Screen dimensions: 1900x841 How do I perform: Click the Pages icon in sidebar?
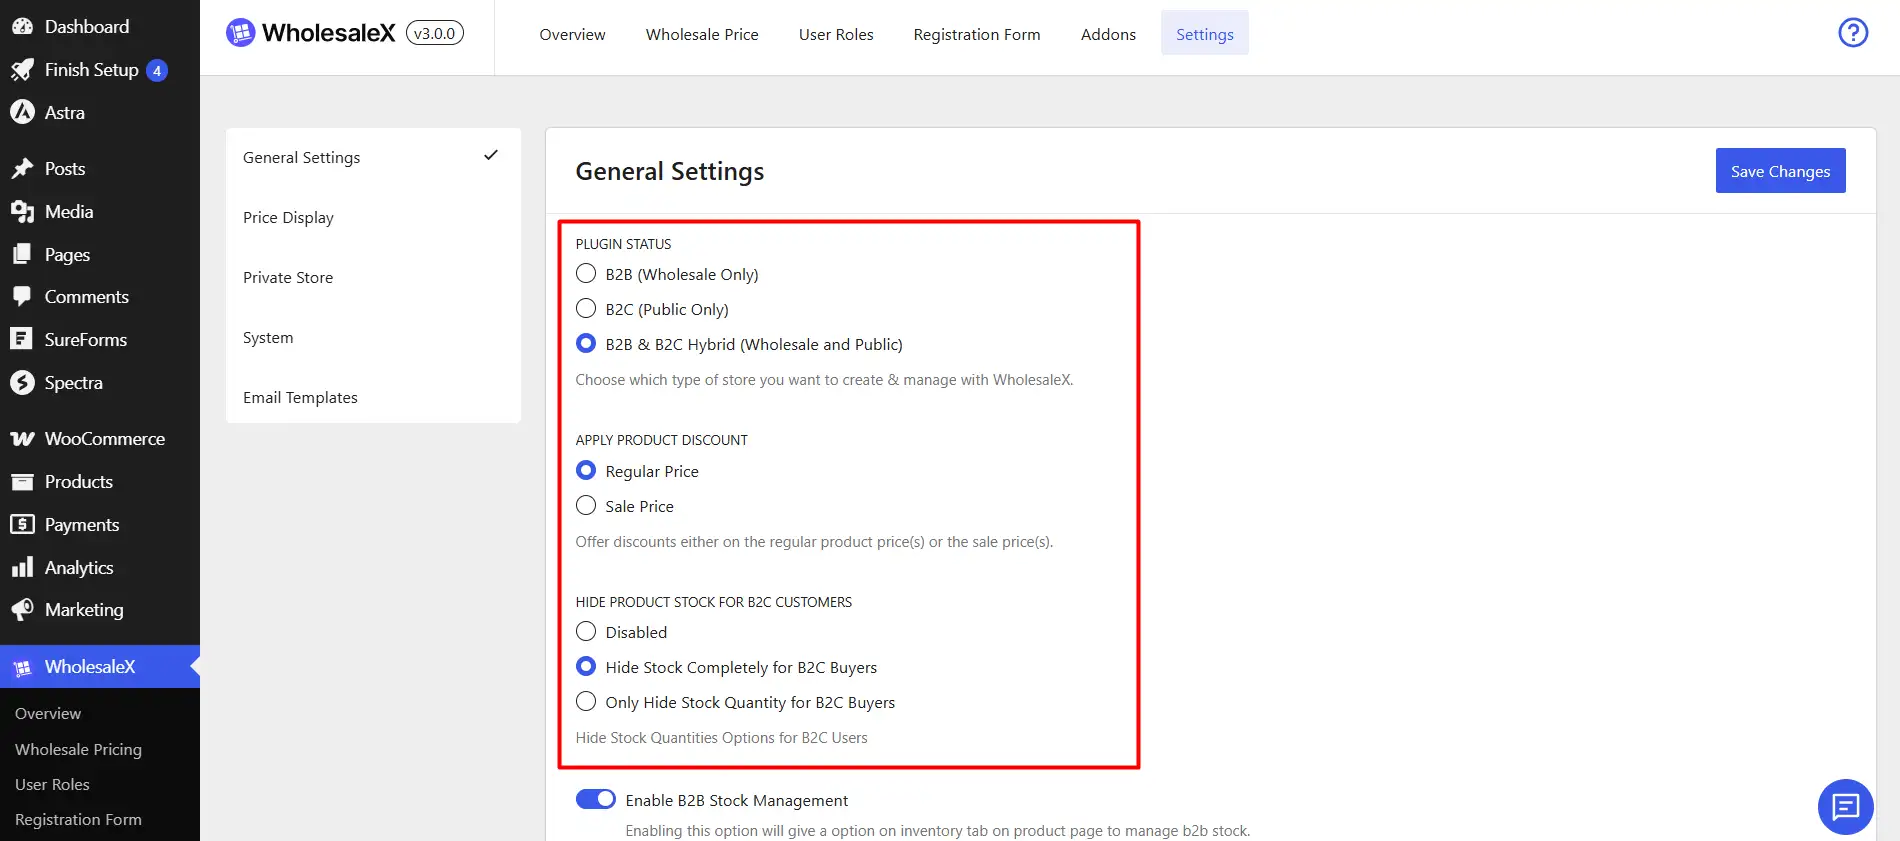pos(22,255)
